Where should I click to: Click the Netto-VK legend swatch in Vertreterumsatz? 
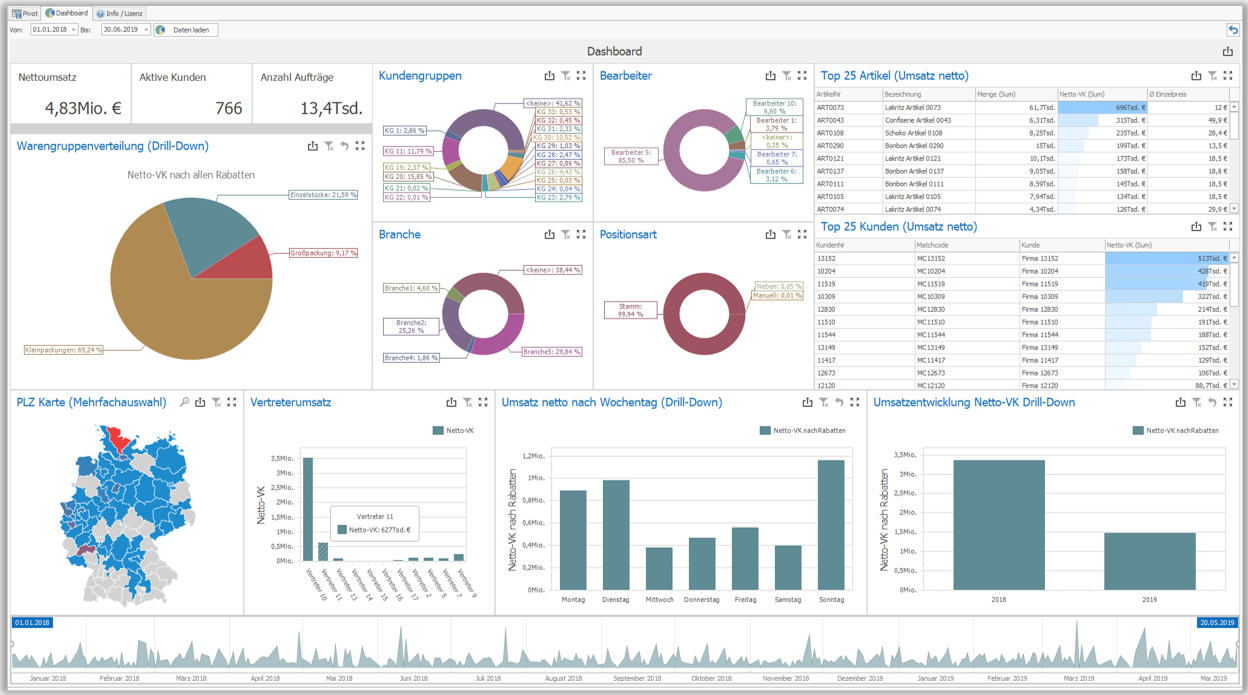pos(438,431)
